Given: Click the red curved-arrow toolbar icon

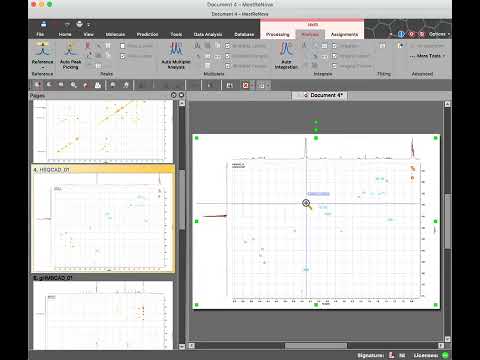Looking at the screenshot, I should [x=85, y=85].
